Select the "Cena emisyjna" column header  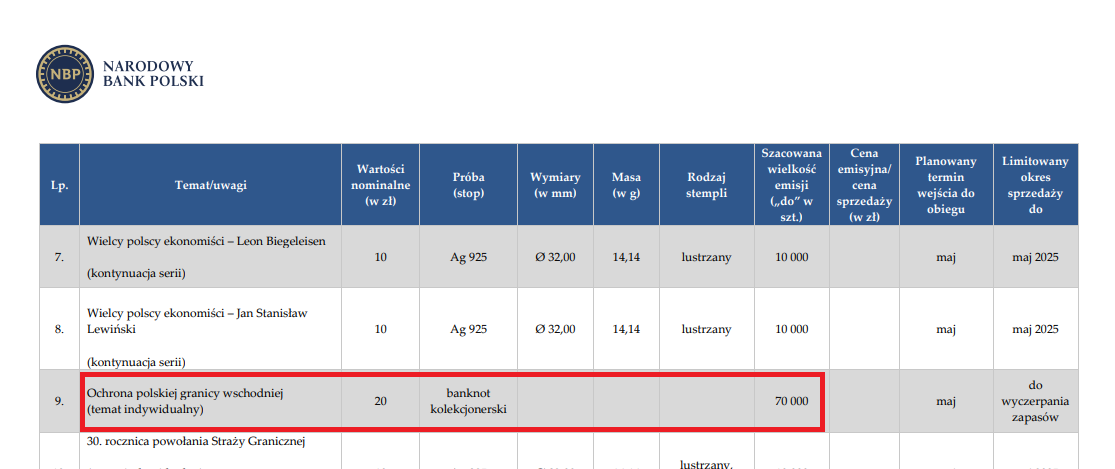[864, 185]
